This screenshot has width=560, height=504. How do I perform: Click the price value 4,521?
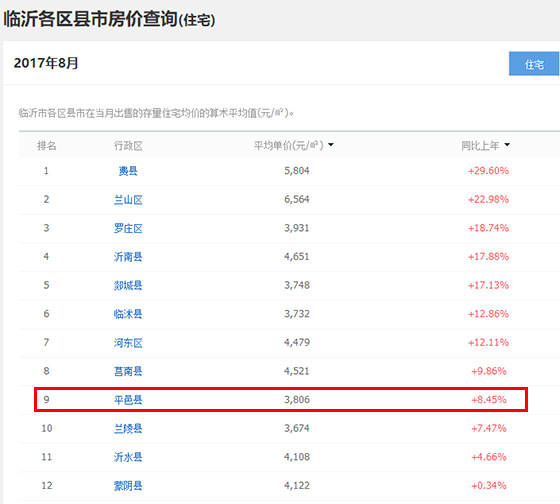coord(297,371)
